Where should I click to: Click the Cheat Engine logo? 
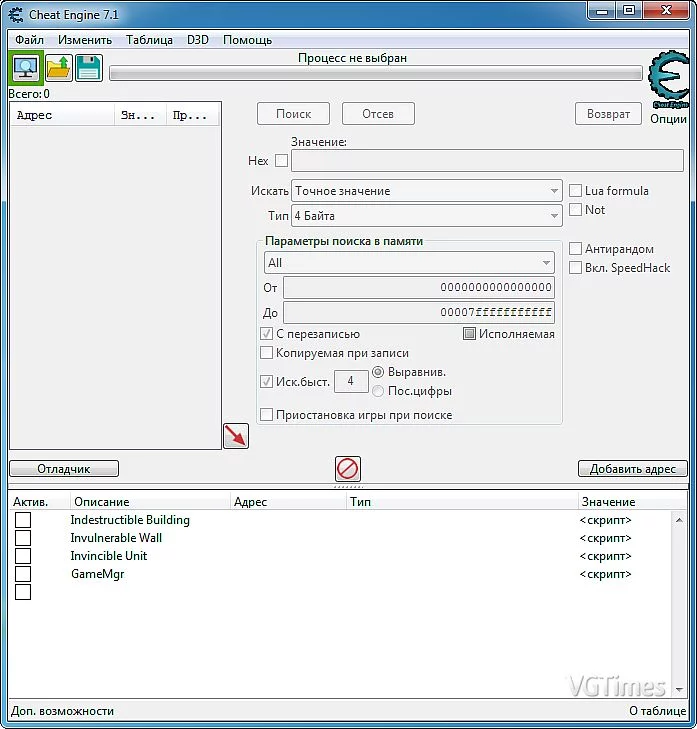[x=669, y=79]
